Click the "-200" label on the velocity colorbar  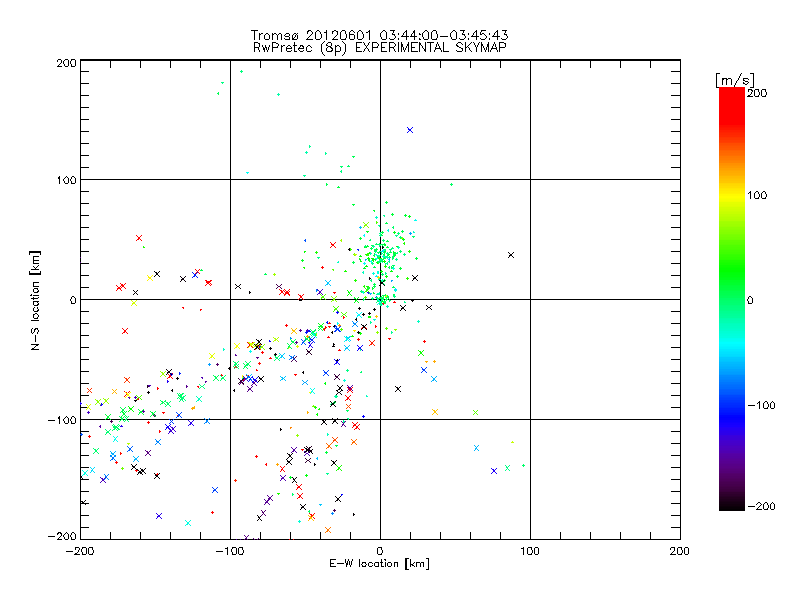(761, 506)
